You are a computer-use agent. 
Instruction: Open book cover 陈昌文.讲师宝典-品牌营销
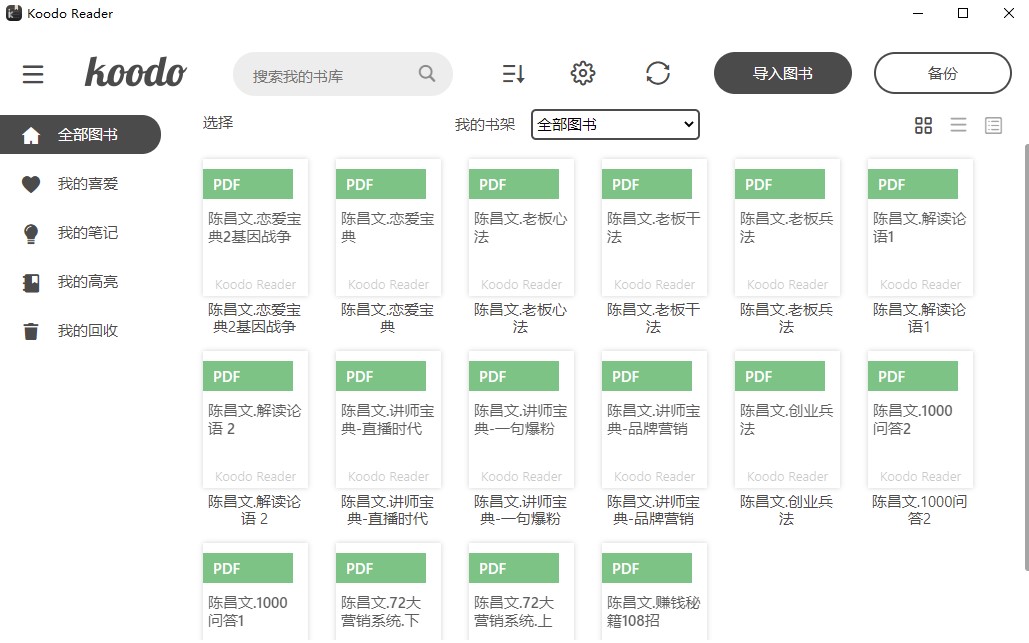(x=654, y=420)
